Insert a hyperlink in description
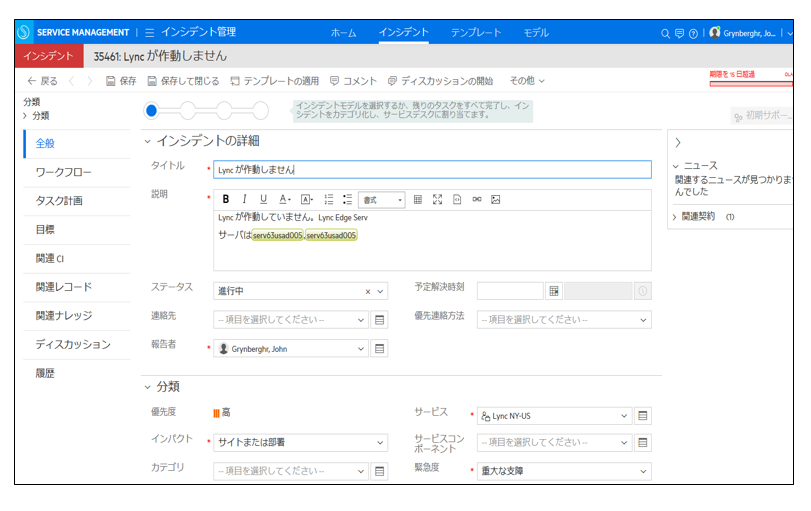811x511 pixels. tap(476, 199)
